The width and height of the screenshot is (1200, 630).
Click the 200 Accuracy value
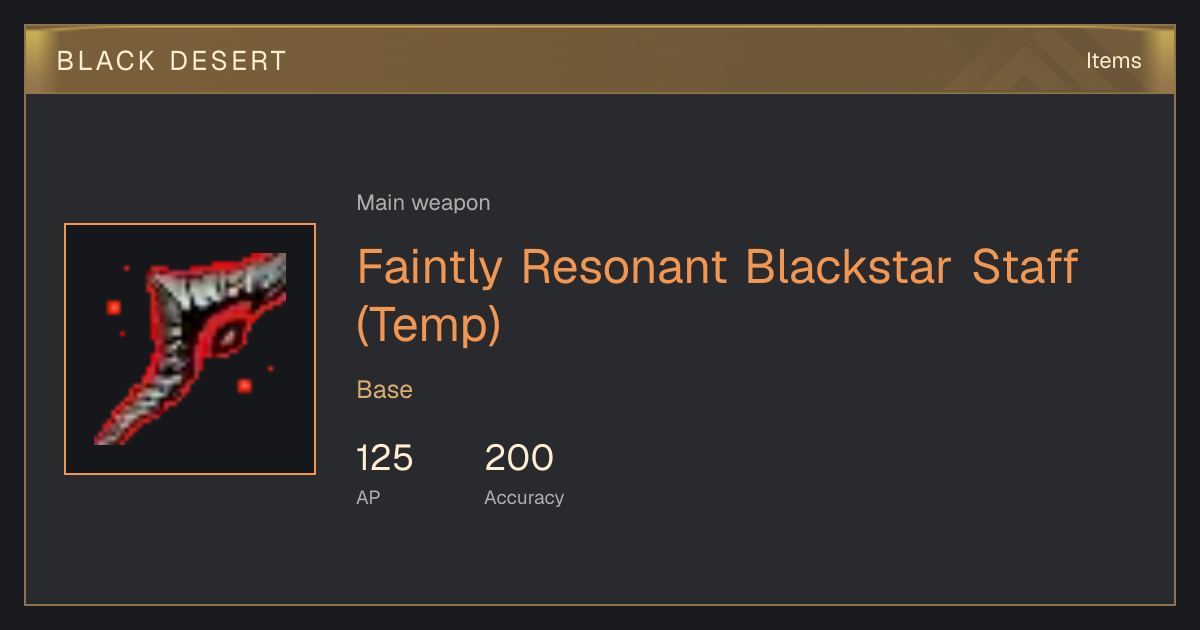pyautogui.click(x=519, y=458)
